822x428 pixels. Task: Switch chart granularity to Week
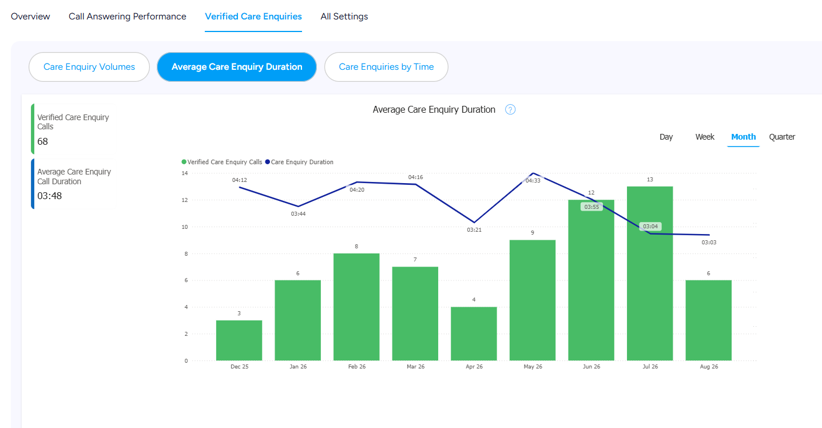click(x=705, y=137)
